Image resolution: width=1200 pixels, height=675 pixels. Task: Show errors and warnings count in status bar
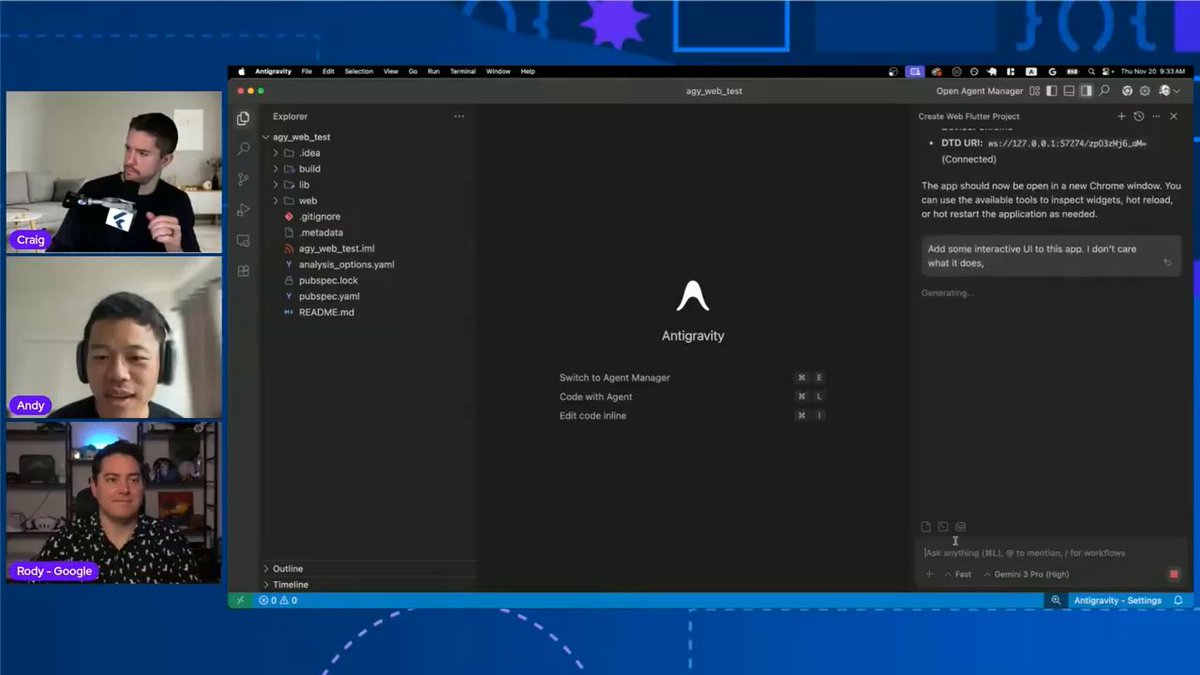[278, 600]
